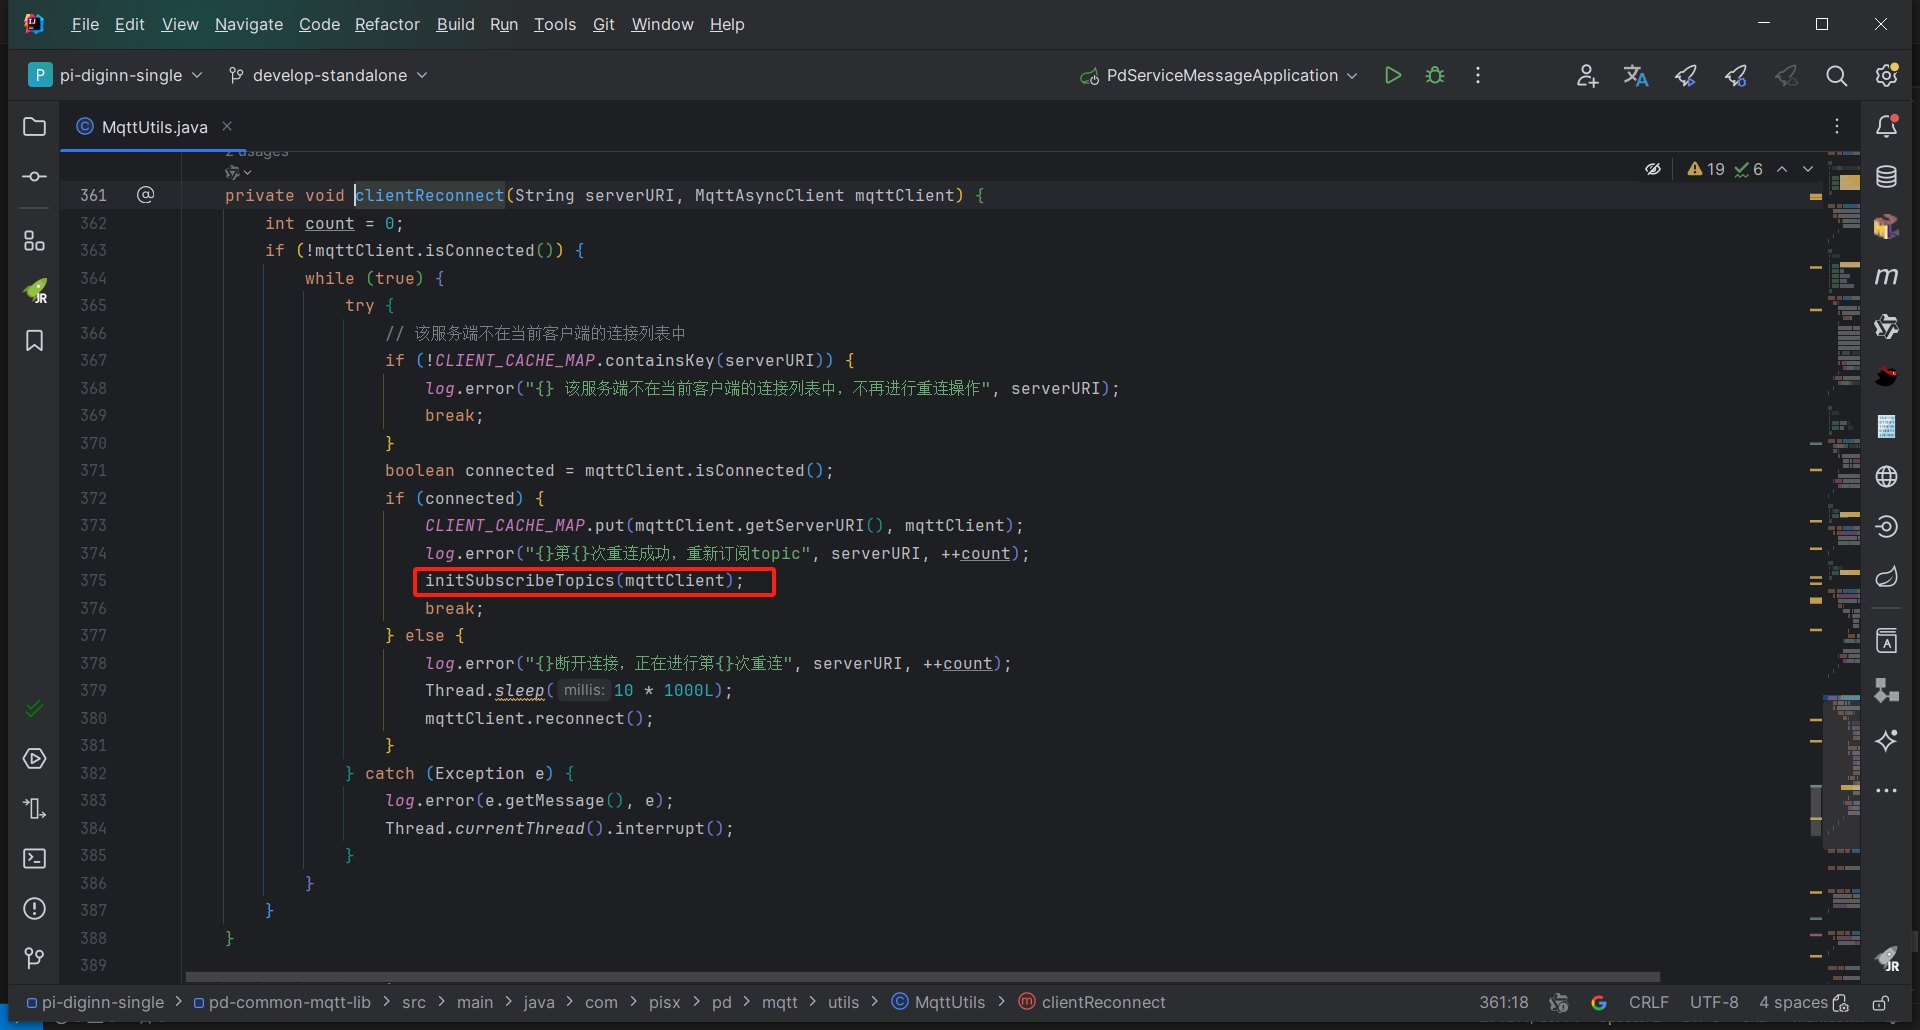
Task: Open Search Everywhere magnifier icon
Action: point(1836,76)
